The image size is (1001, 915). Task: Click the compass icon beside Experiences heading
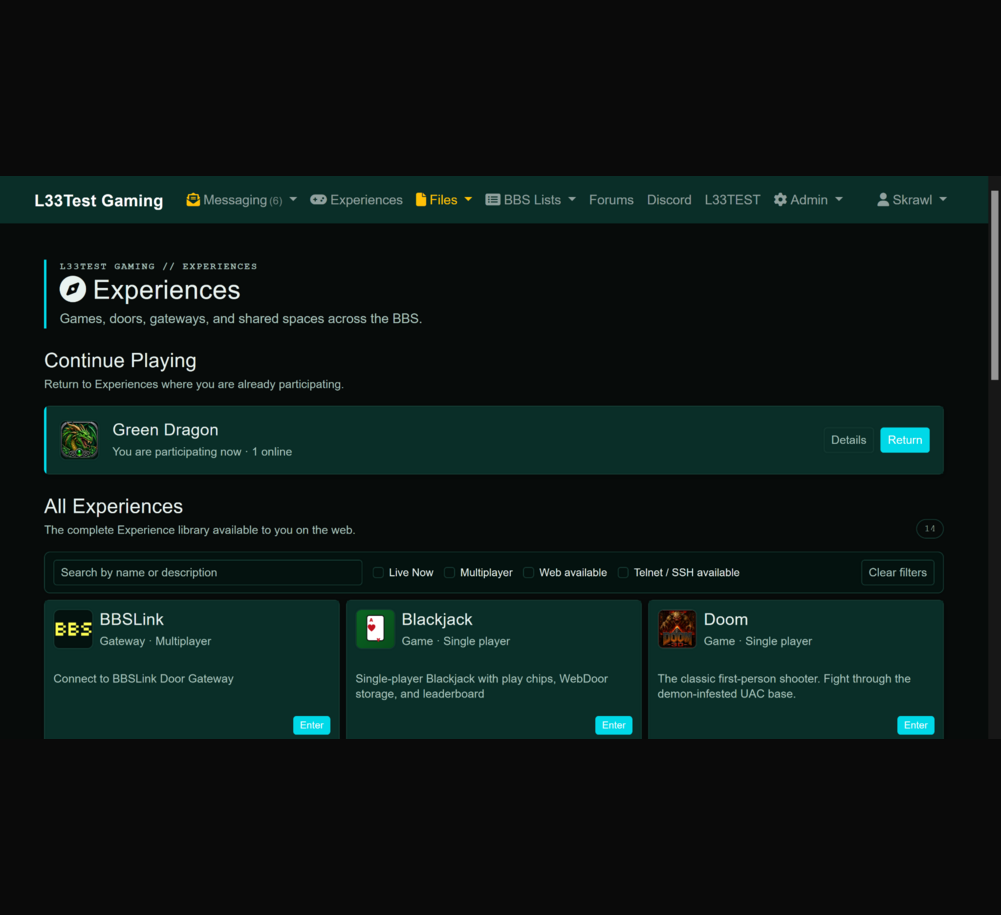tap(73, 289)
